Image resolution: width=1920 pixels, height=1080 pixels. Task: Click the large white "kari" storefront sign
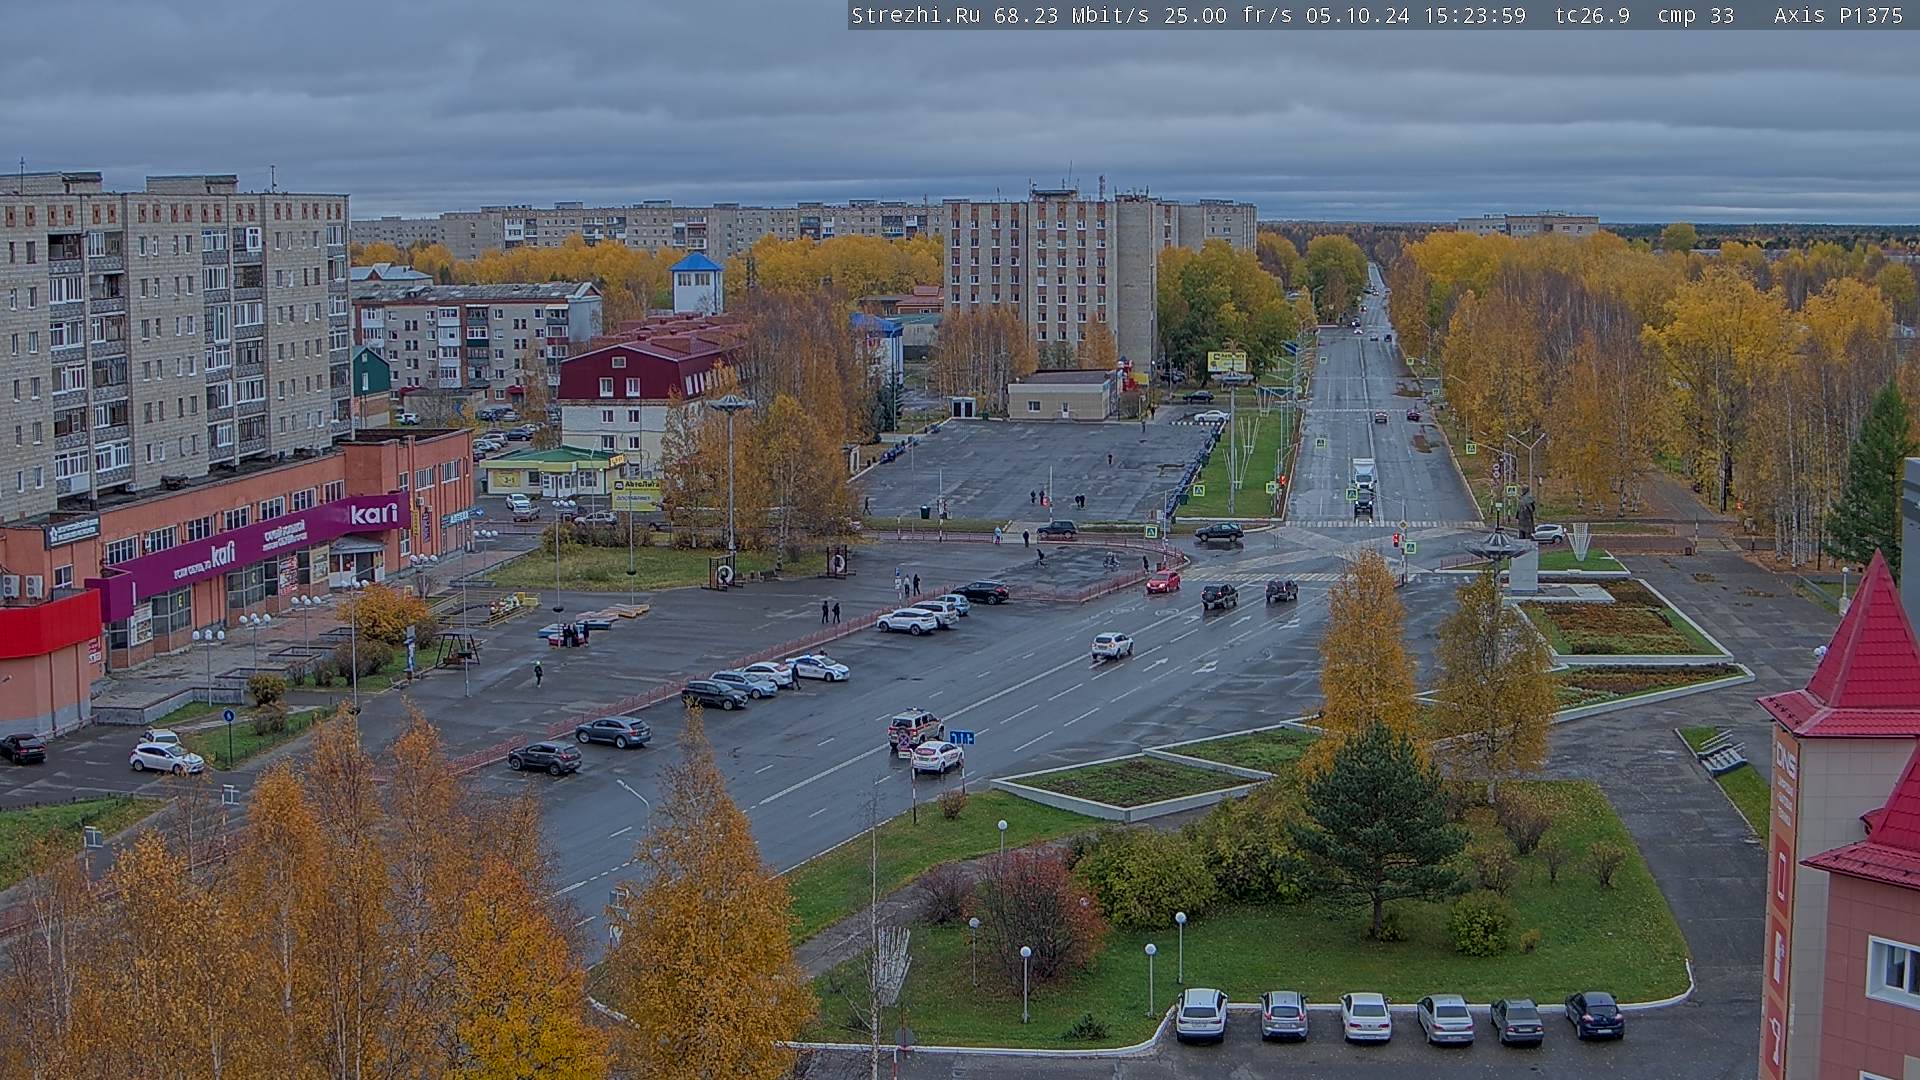tap(374, 515)
